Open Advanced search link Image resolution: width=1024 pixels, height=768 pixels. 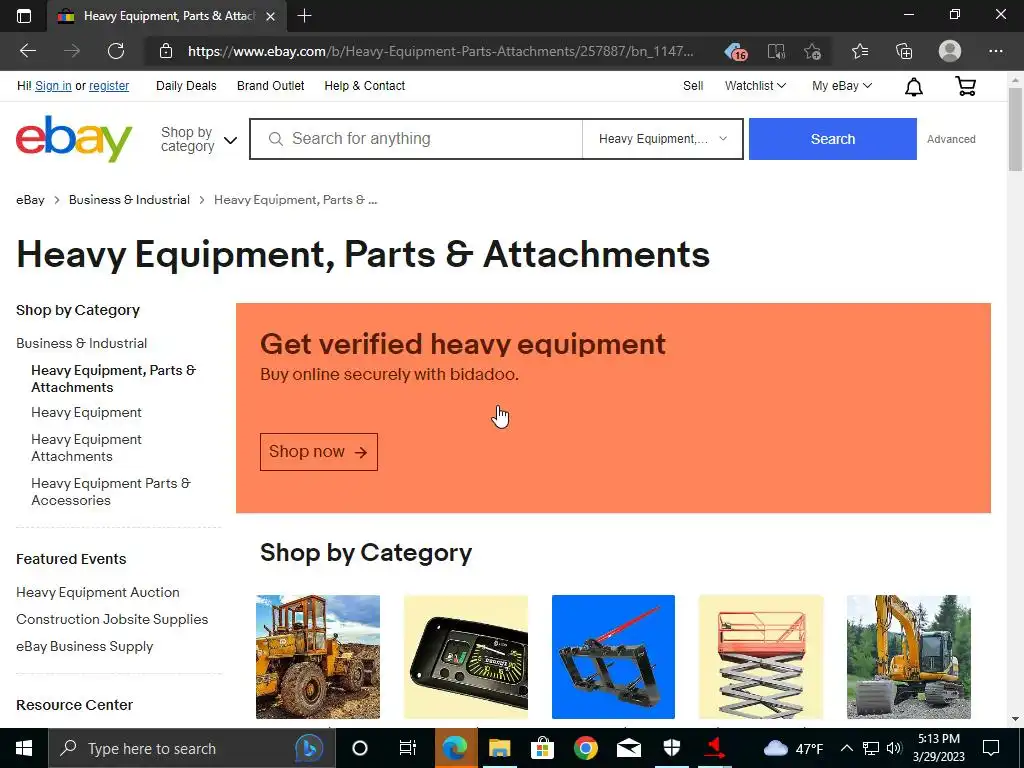click(951, 139)
